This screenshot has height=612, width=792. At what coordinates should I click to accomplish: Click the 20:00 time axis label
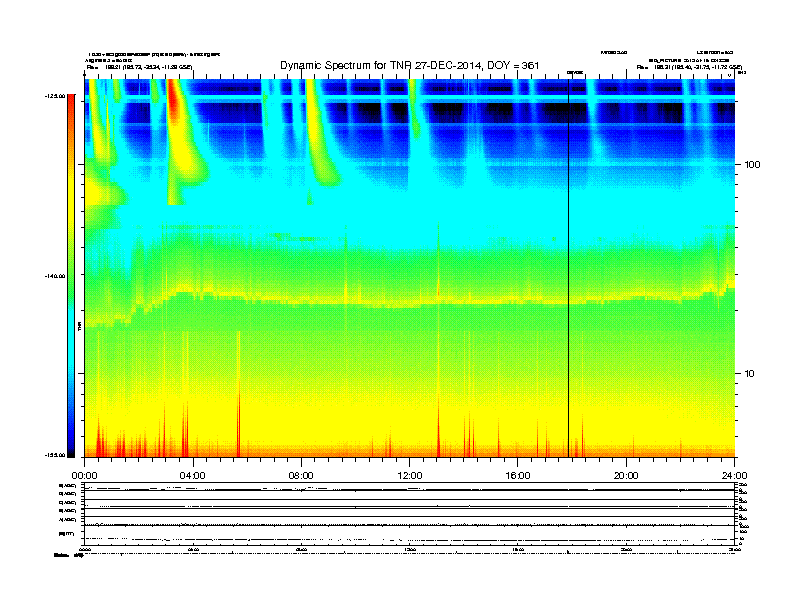pos(626,476)
